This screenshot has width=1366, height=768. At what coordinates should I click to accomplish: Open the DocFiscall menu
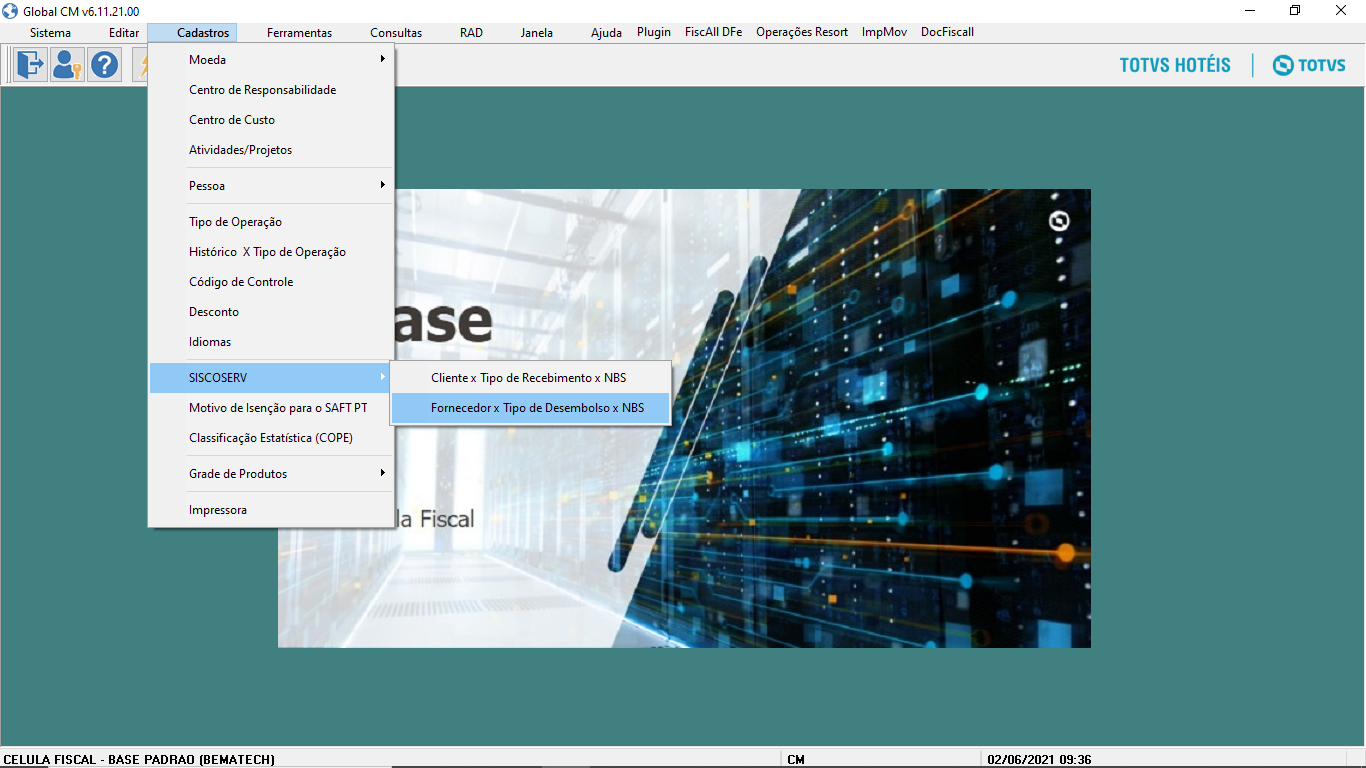click(947, 32)
